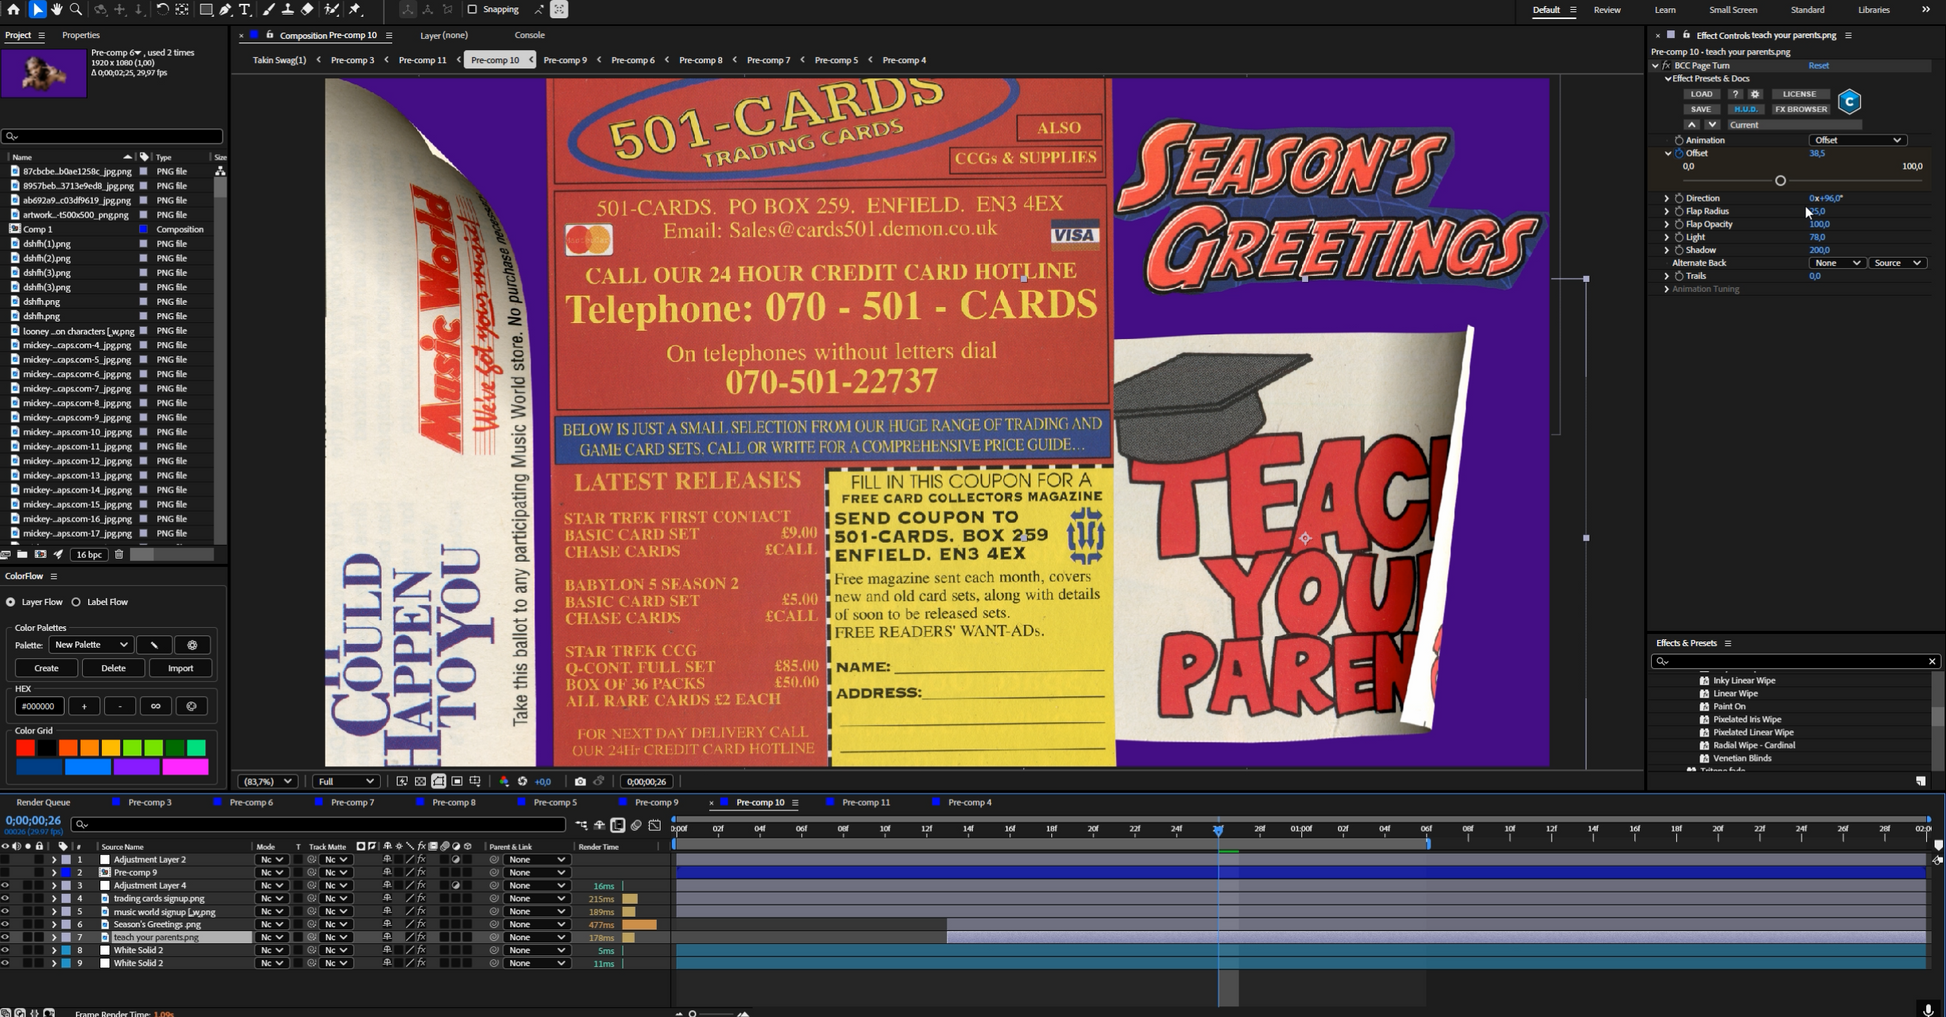Screen dimensions: 1946x1017
Task: Open the timeline Graph Editor icon
Action: point(654,825)
